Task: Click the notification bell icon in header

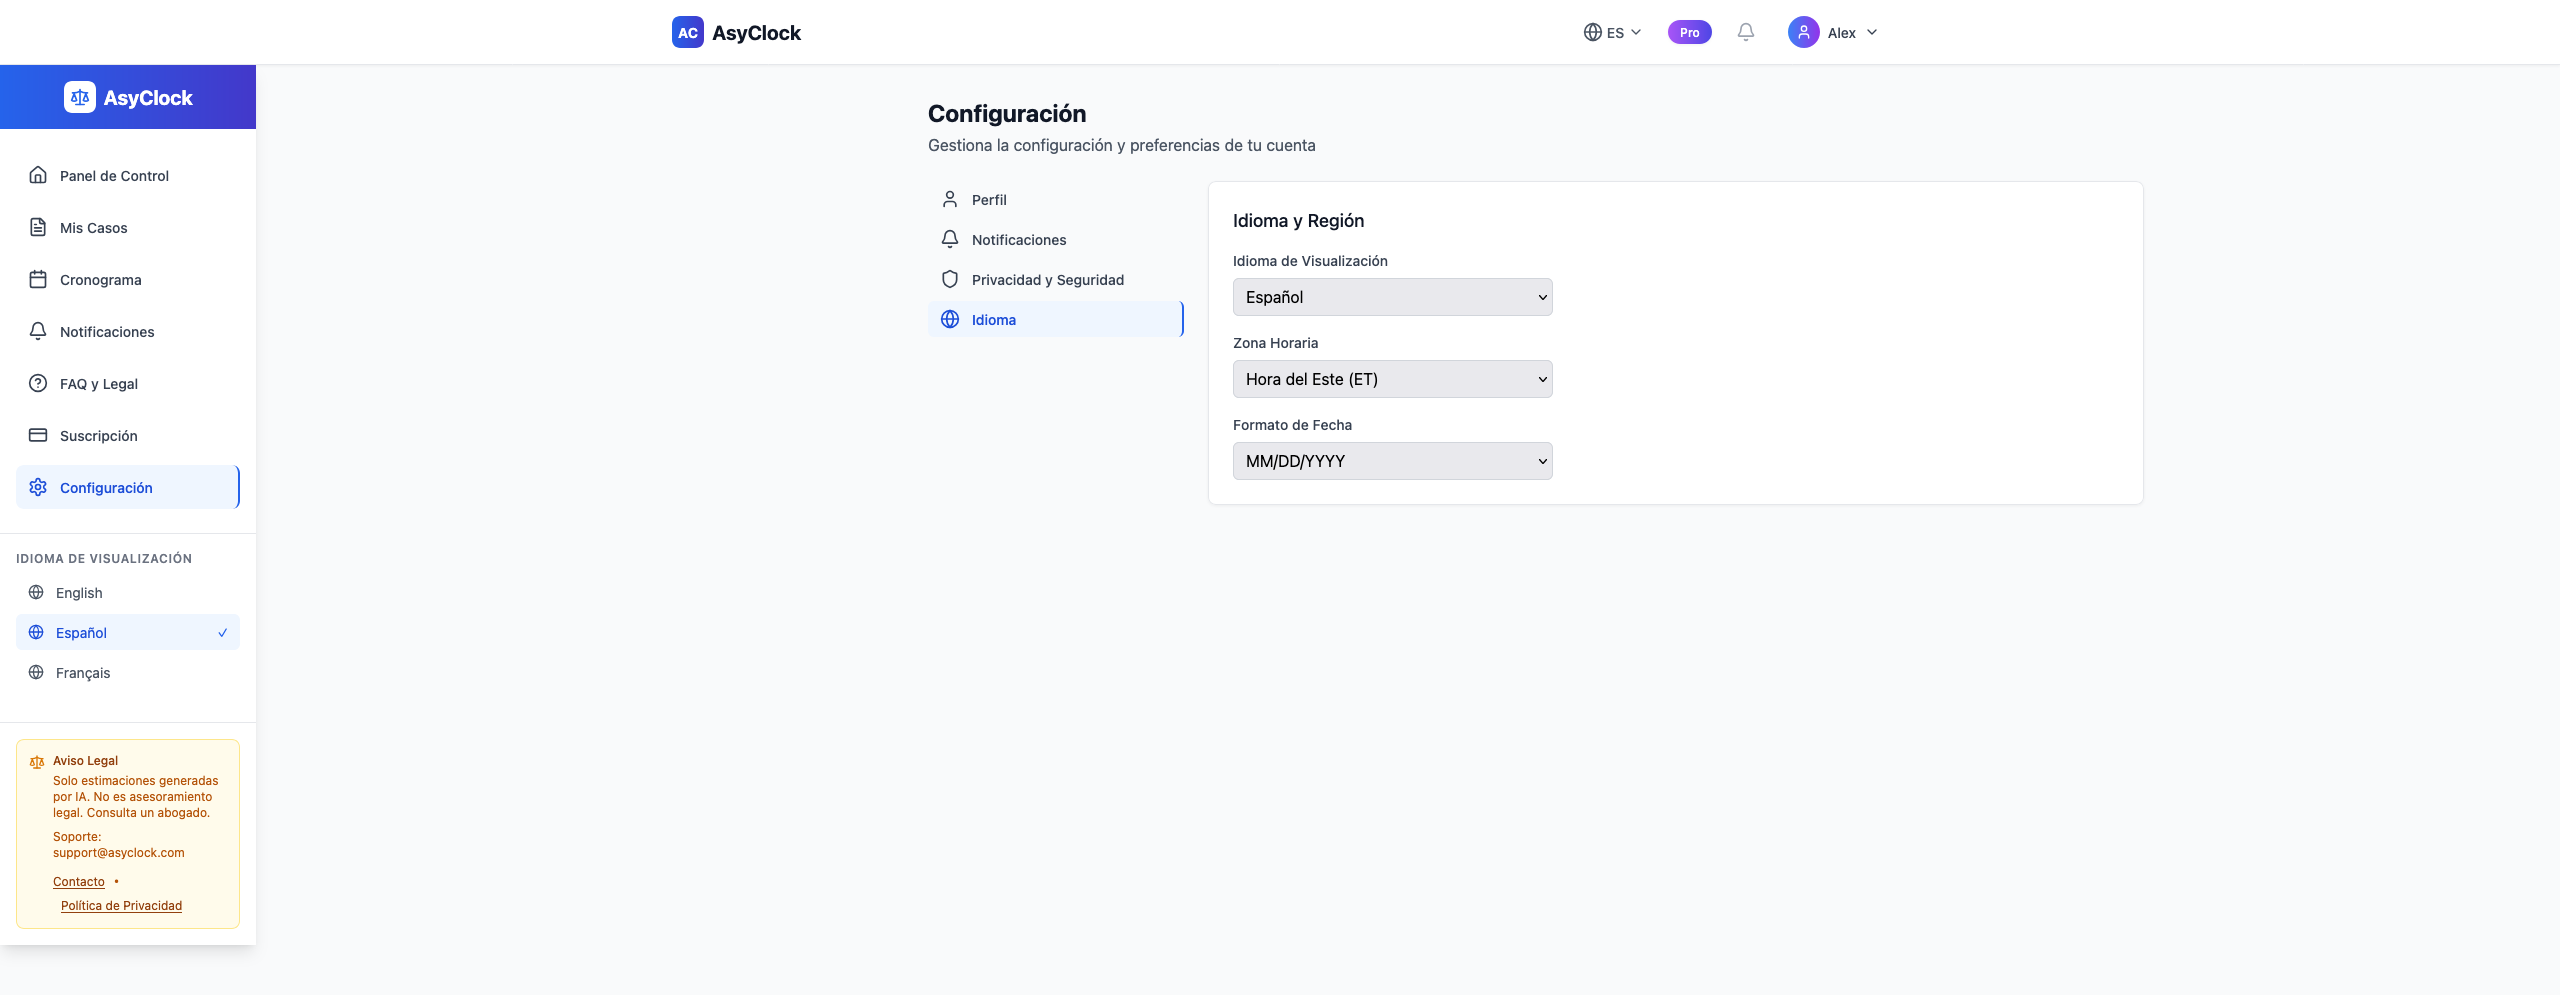Action: pos(1745,32)
